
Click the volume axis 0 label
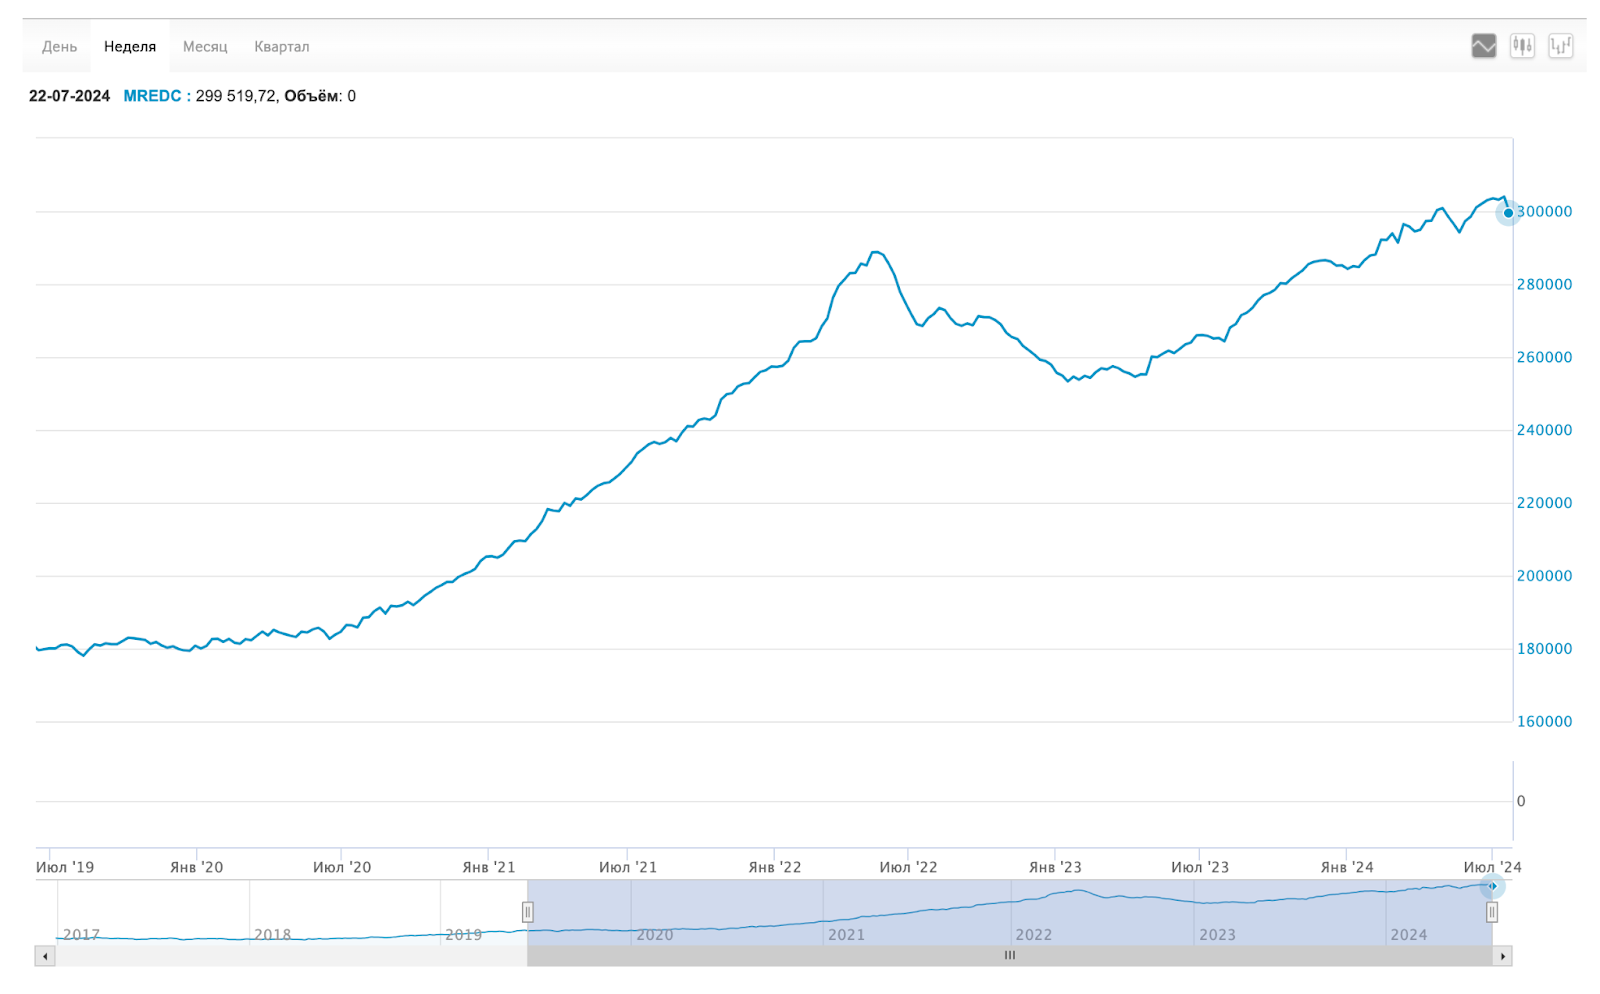(1521, 801)
